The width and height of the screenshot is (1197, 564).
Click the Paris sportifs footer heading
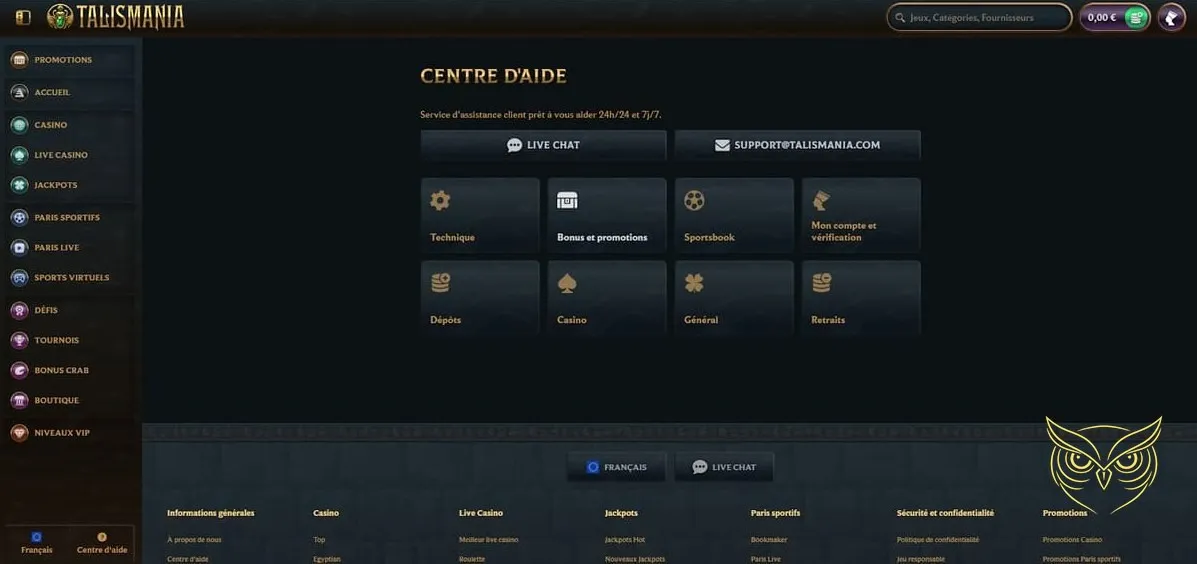pos(775,513)
